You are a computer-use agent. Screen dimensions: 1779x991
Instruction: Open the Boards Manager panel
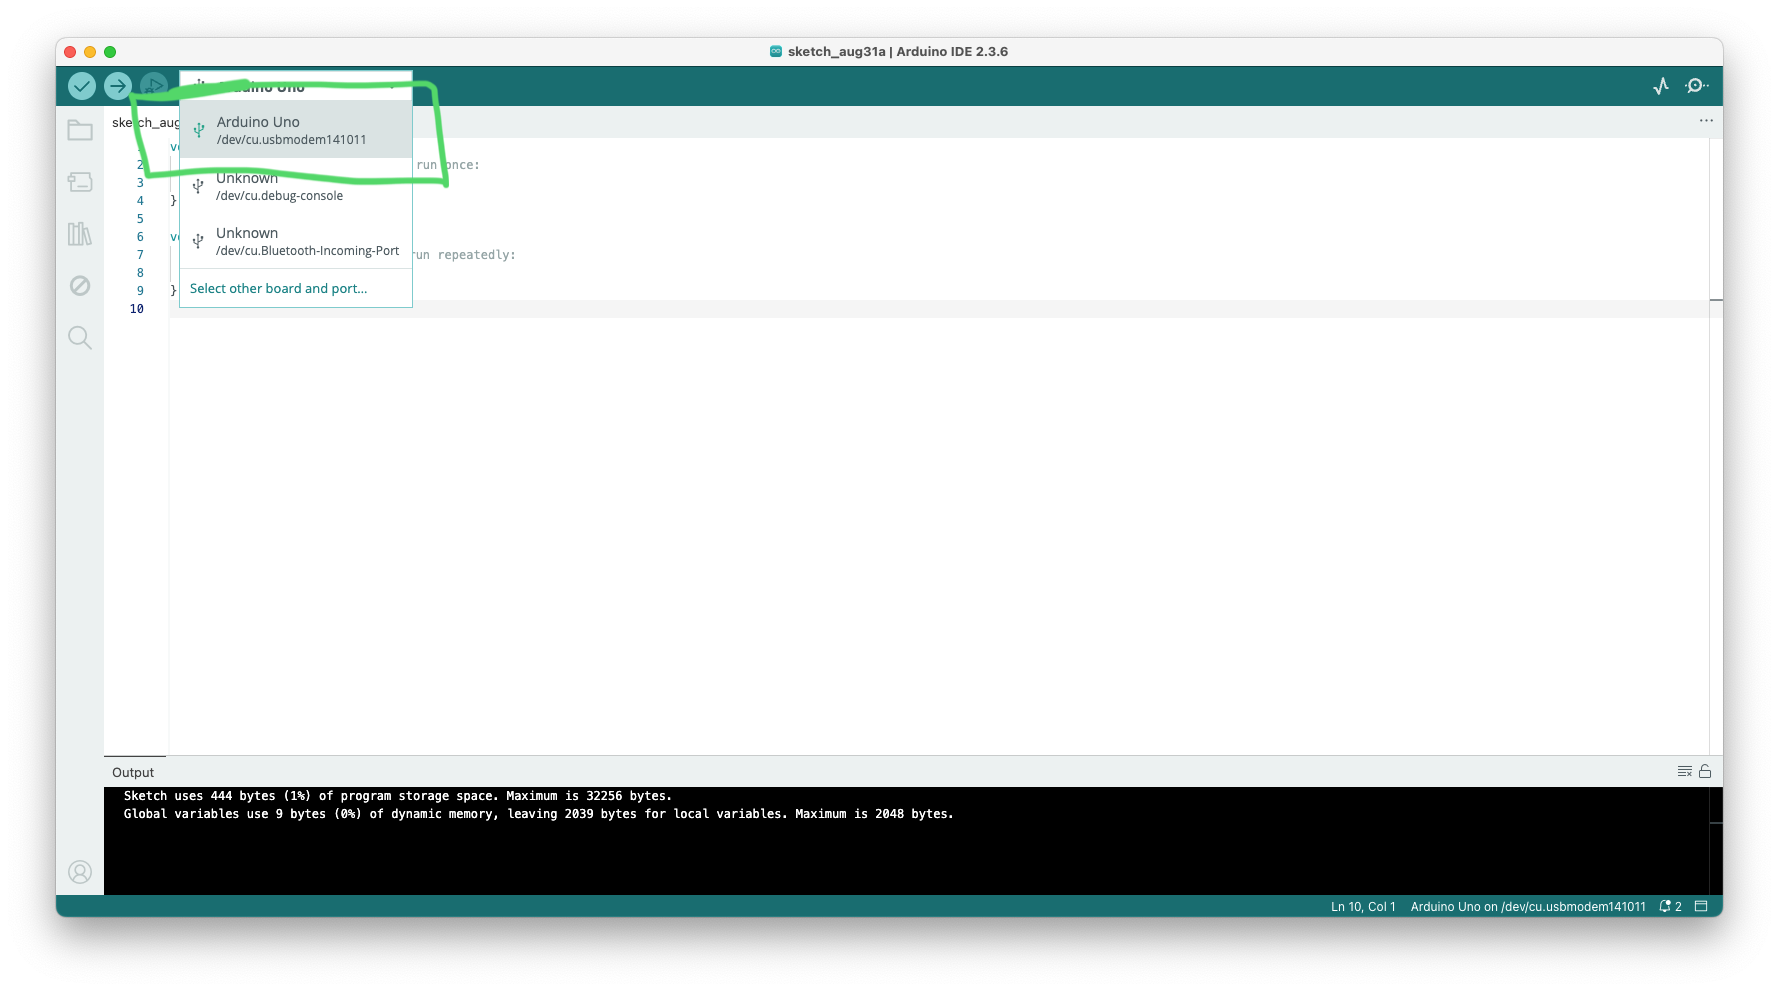click(80, 182)
